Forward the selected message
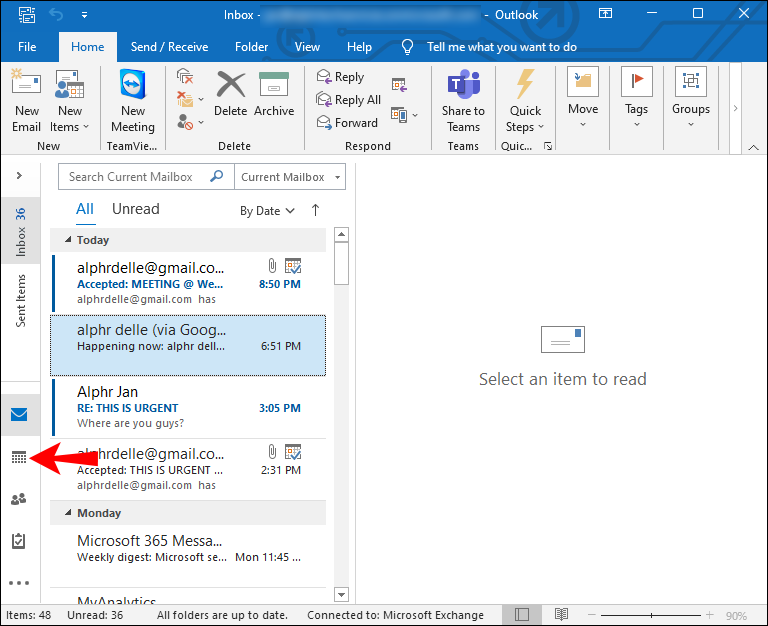This screenshot has height=626, width=768. [x=347, y=122]
